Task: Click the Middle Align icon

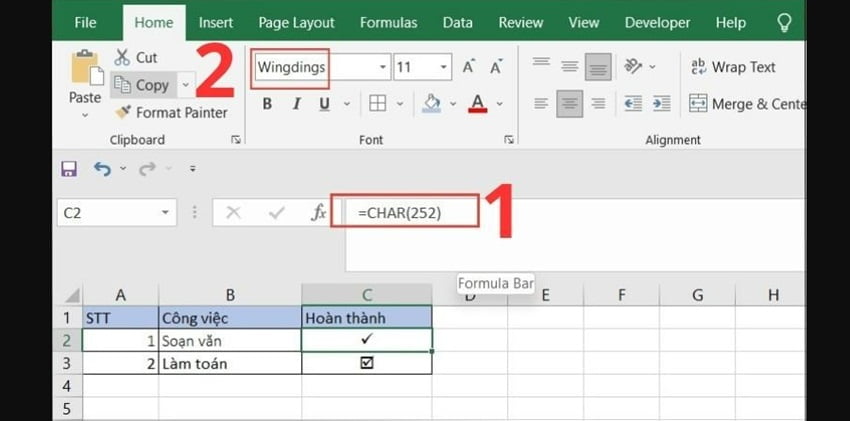Action: (x=569, y=66)
